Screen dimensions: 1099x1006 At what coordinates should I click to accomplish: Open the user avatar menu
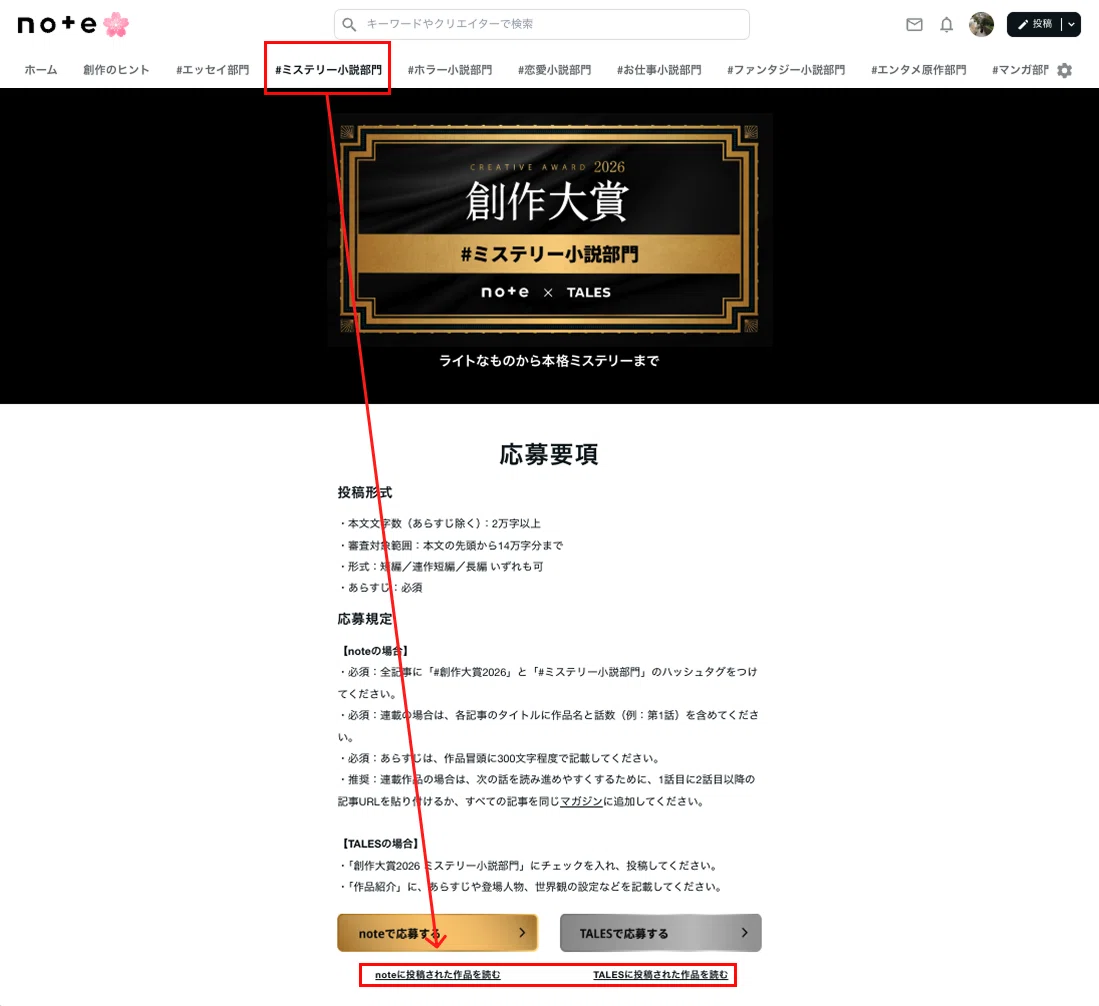(981, 25)
